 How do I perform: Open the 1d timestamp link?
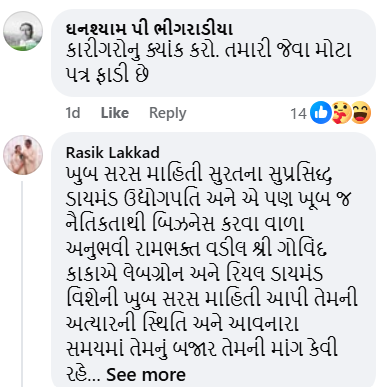click(x=73, y=113)
